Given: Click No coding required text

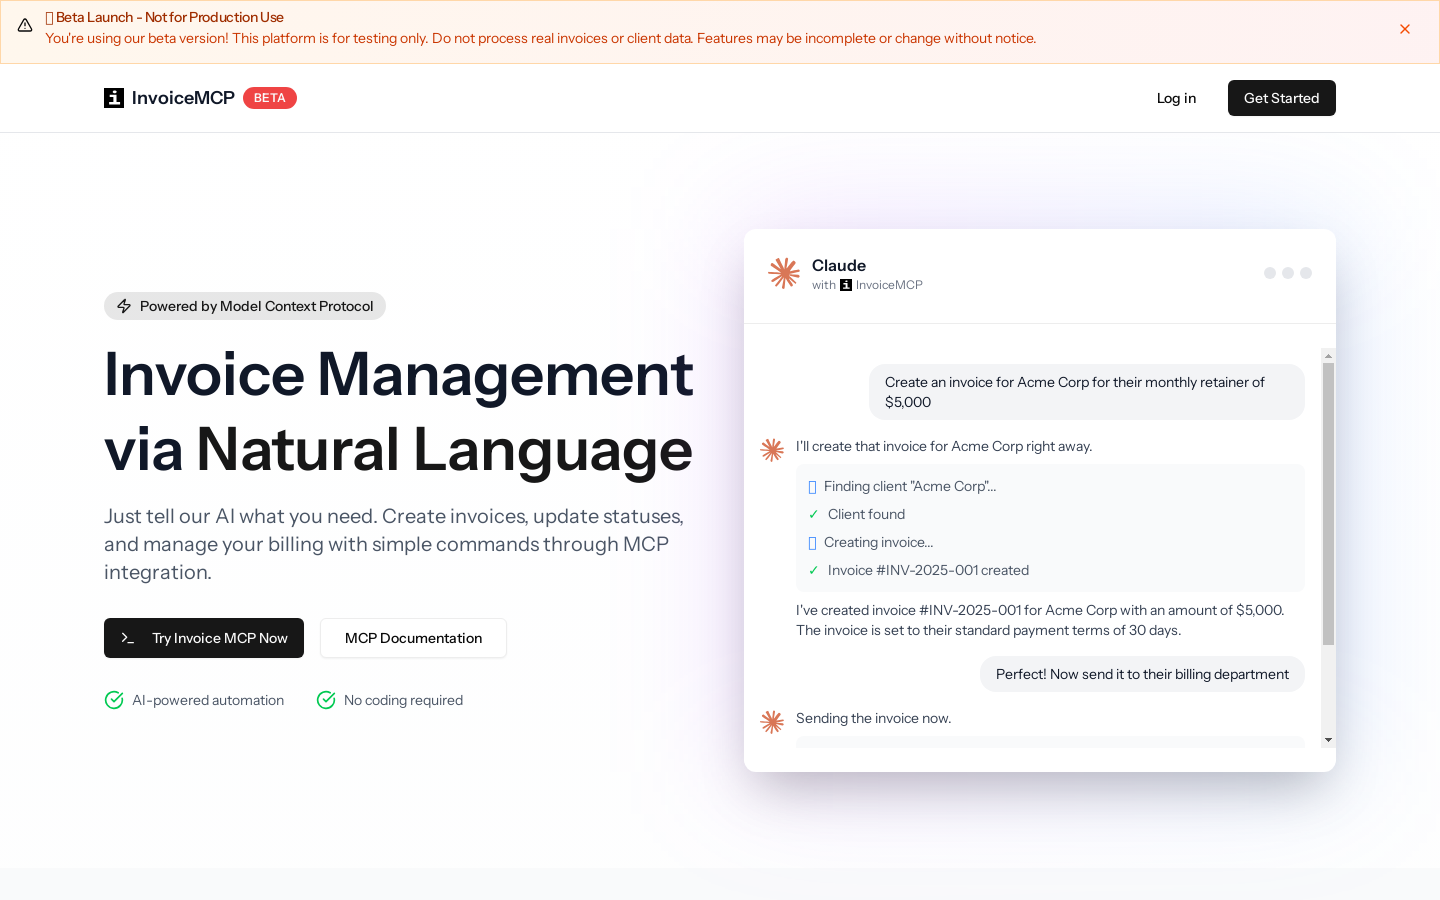Looking at the screenshot, I should point(403,700).
